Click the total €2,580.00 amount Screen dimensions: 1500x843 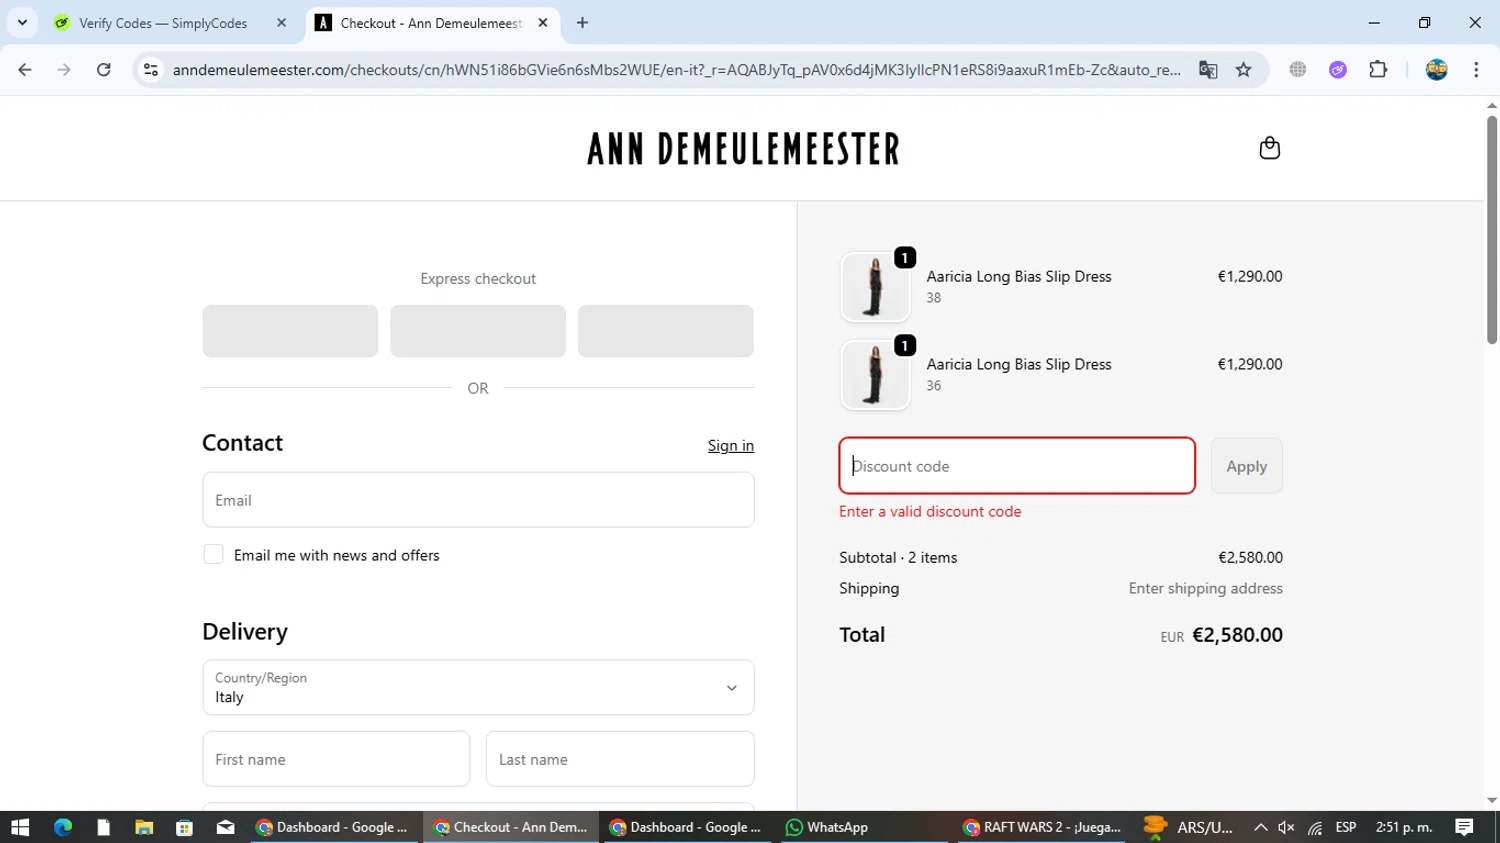(x=1237, y=635)
